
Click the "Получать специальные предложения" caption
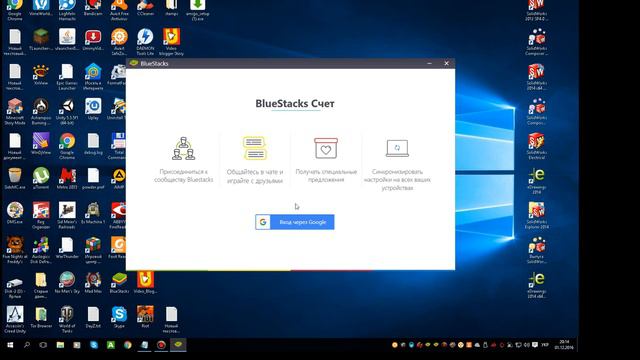tap(326, 176)
